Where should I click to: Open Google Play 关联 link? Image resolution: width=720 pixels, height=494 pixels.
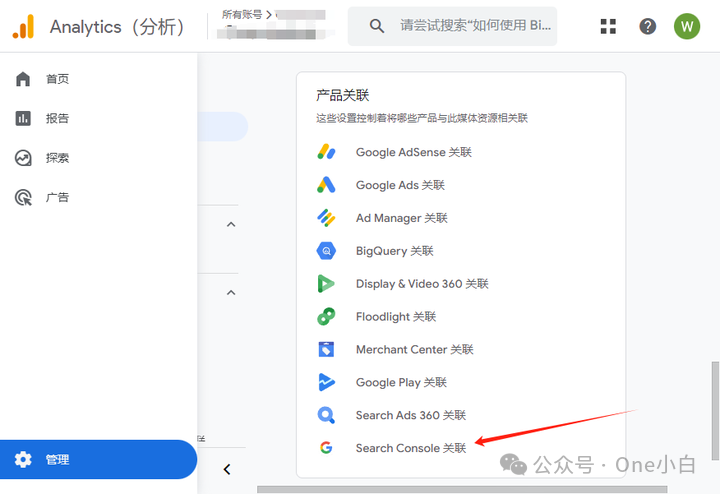click(401, 382)
